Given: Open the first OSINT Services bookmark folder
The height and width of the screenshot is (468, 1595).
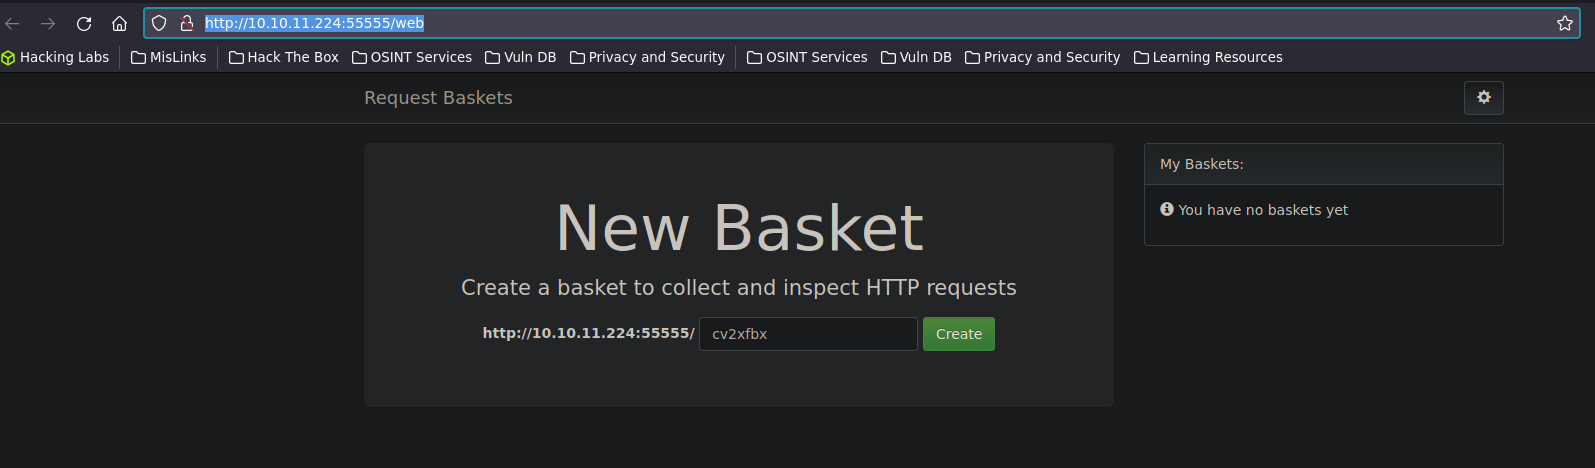Looking at the screenshot, I should pos(412,57).
